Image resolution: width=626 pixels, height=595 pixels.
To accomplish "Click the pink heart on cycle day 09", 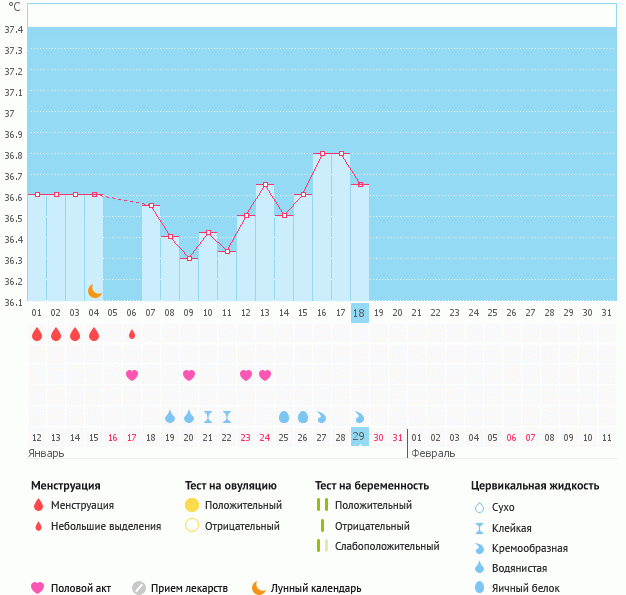I will point(189,375).
